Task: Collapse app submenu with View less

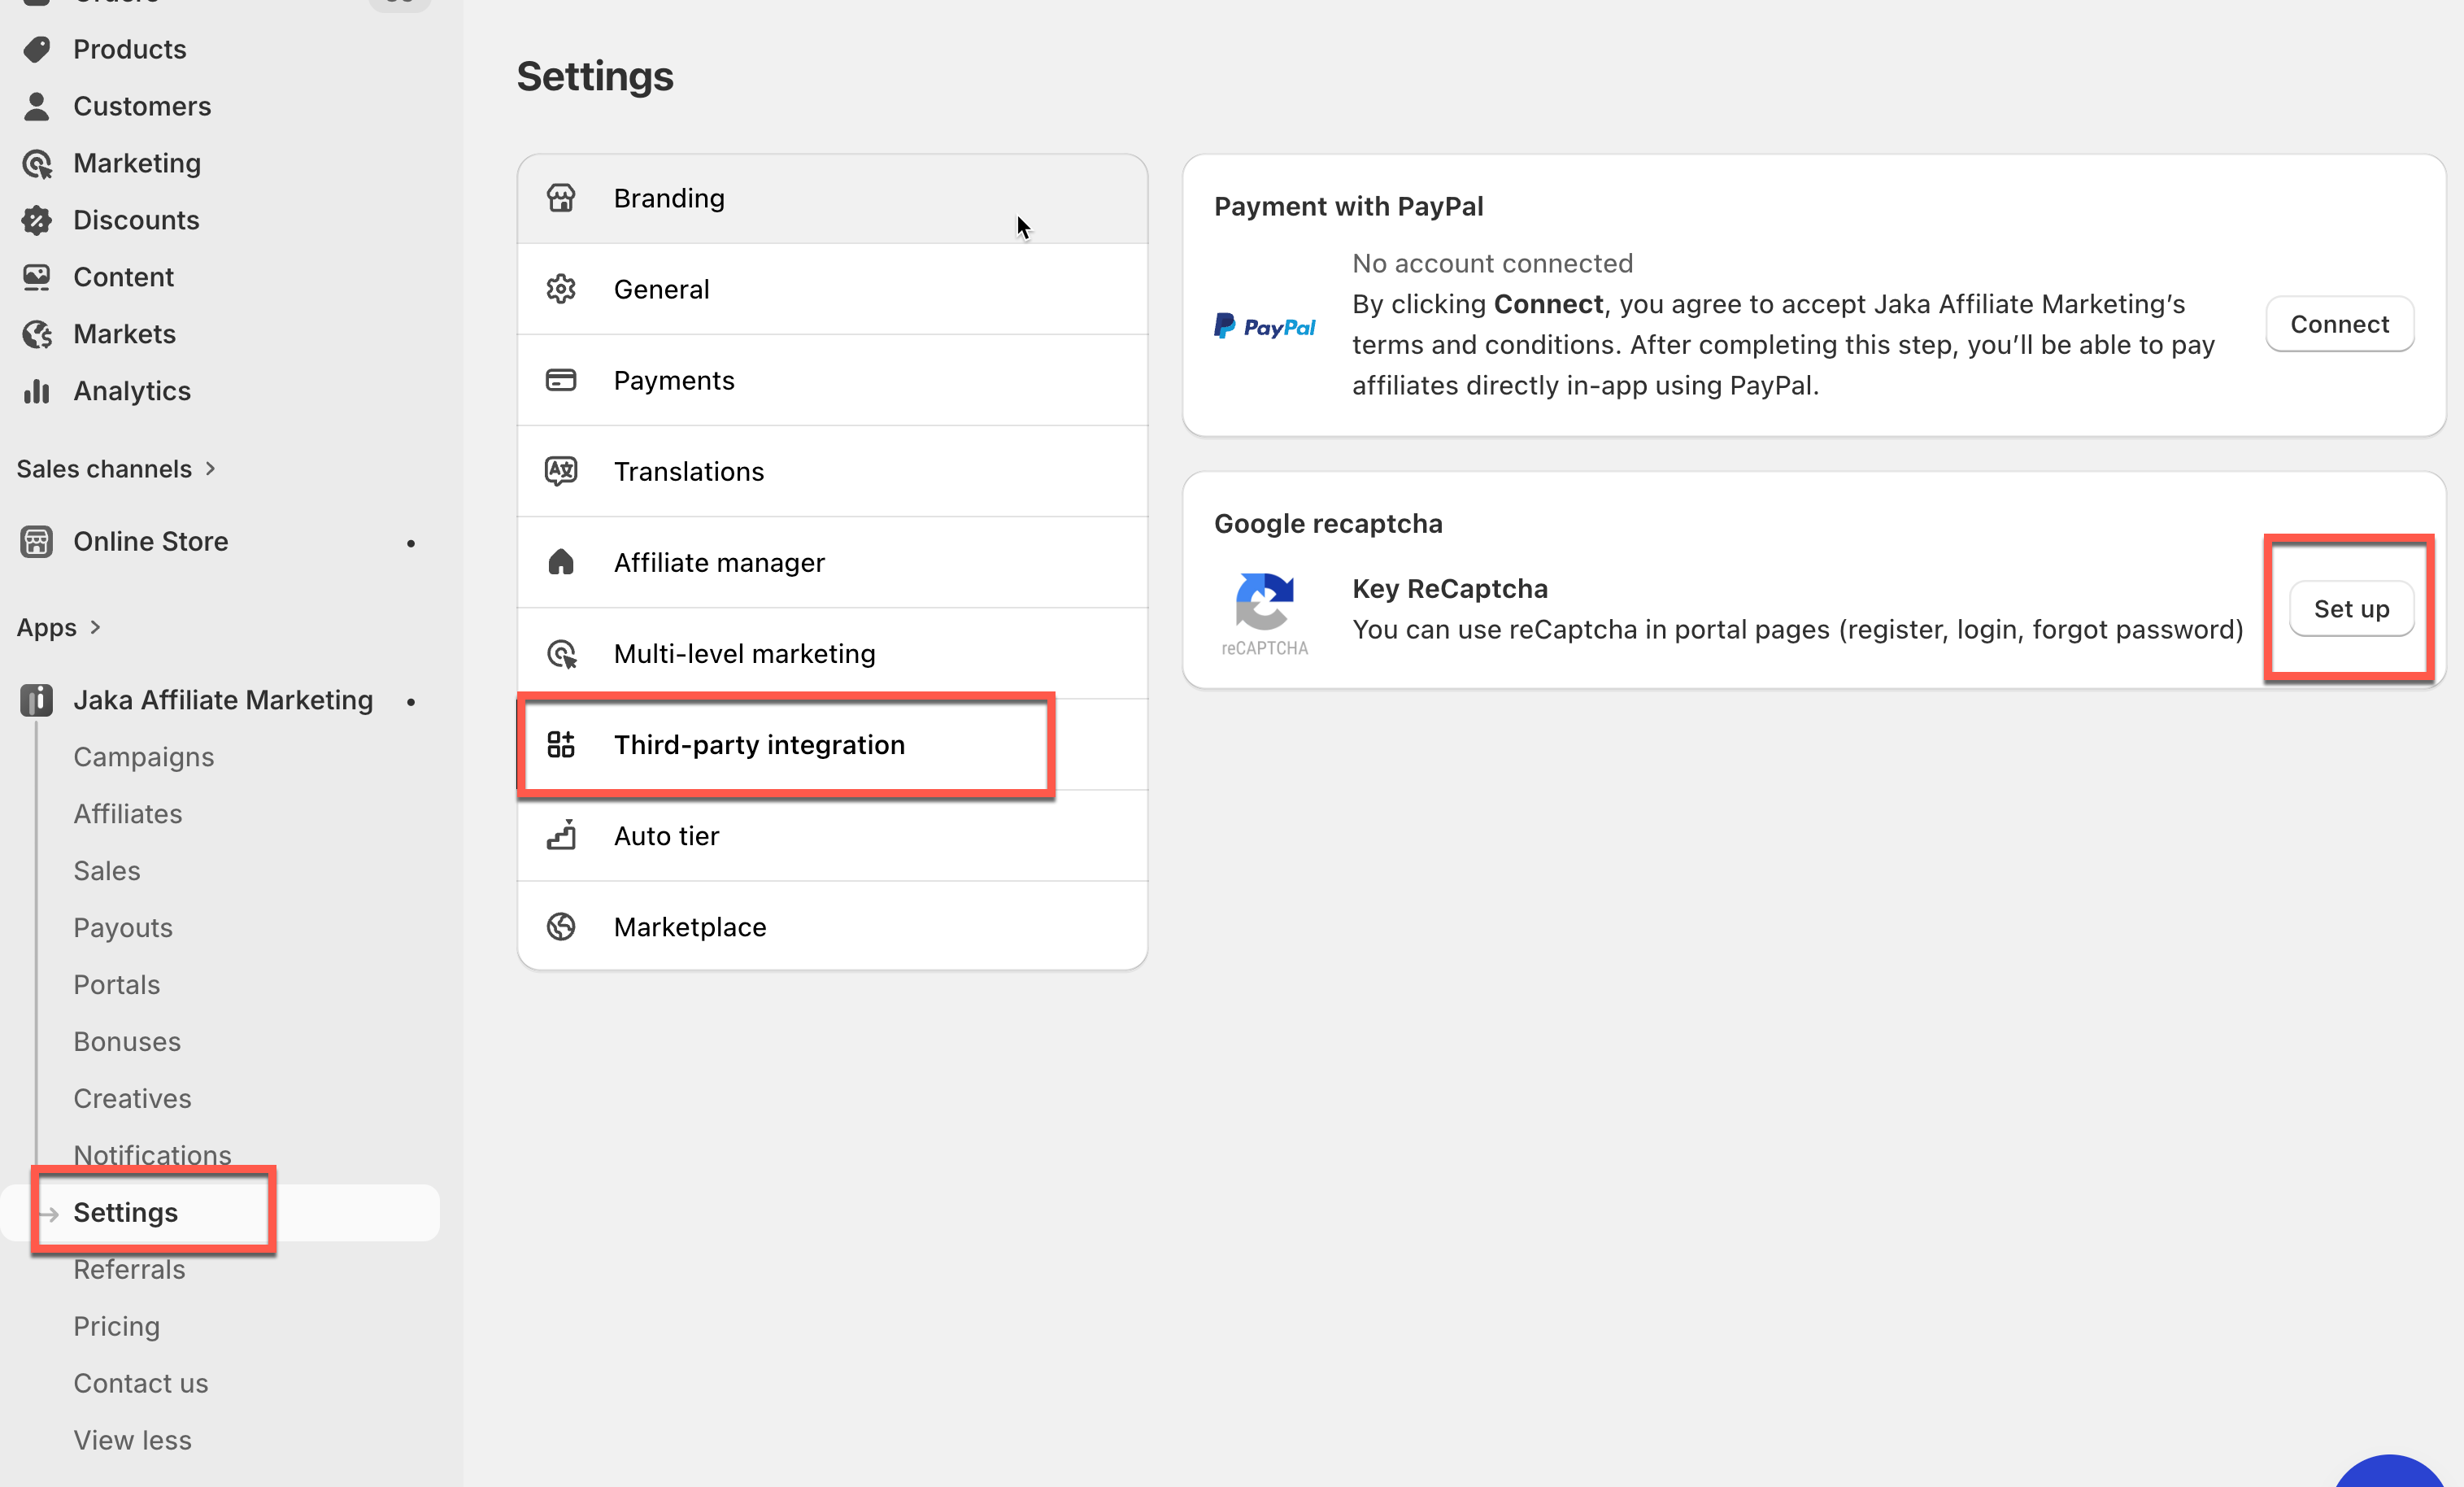Action: tap(132, 1440)
